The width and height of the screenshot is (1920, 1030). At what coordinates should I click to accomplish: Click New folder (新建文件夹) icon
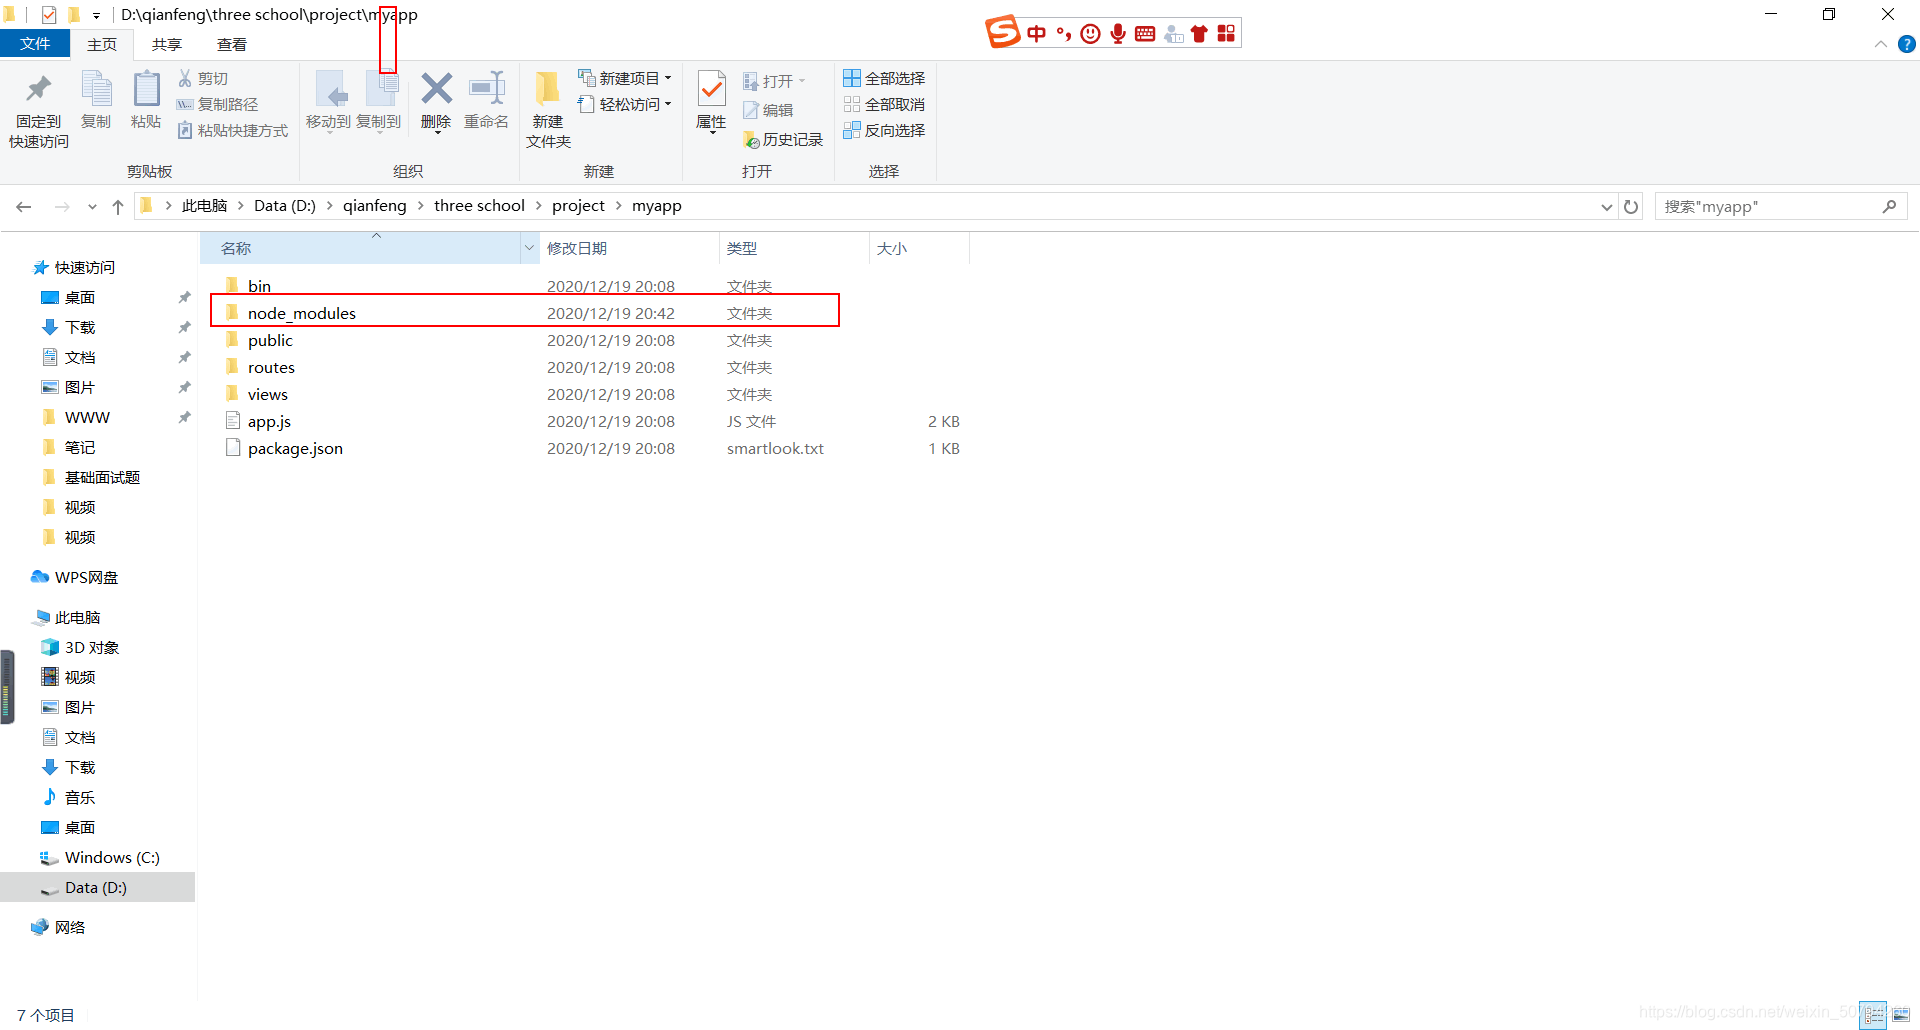(547, 89)
